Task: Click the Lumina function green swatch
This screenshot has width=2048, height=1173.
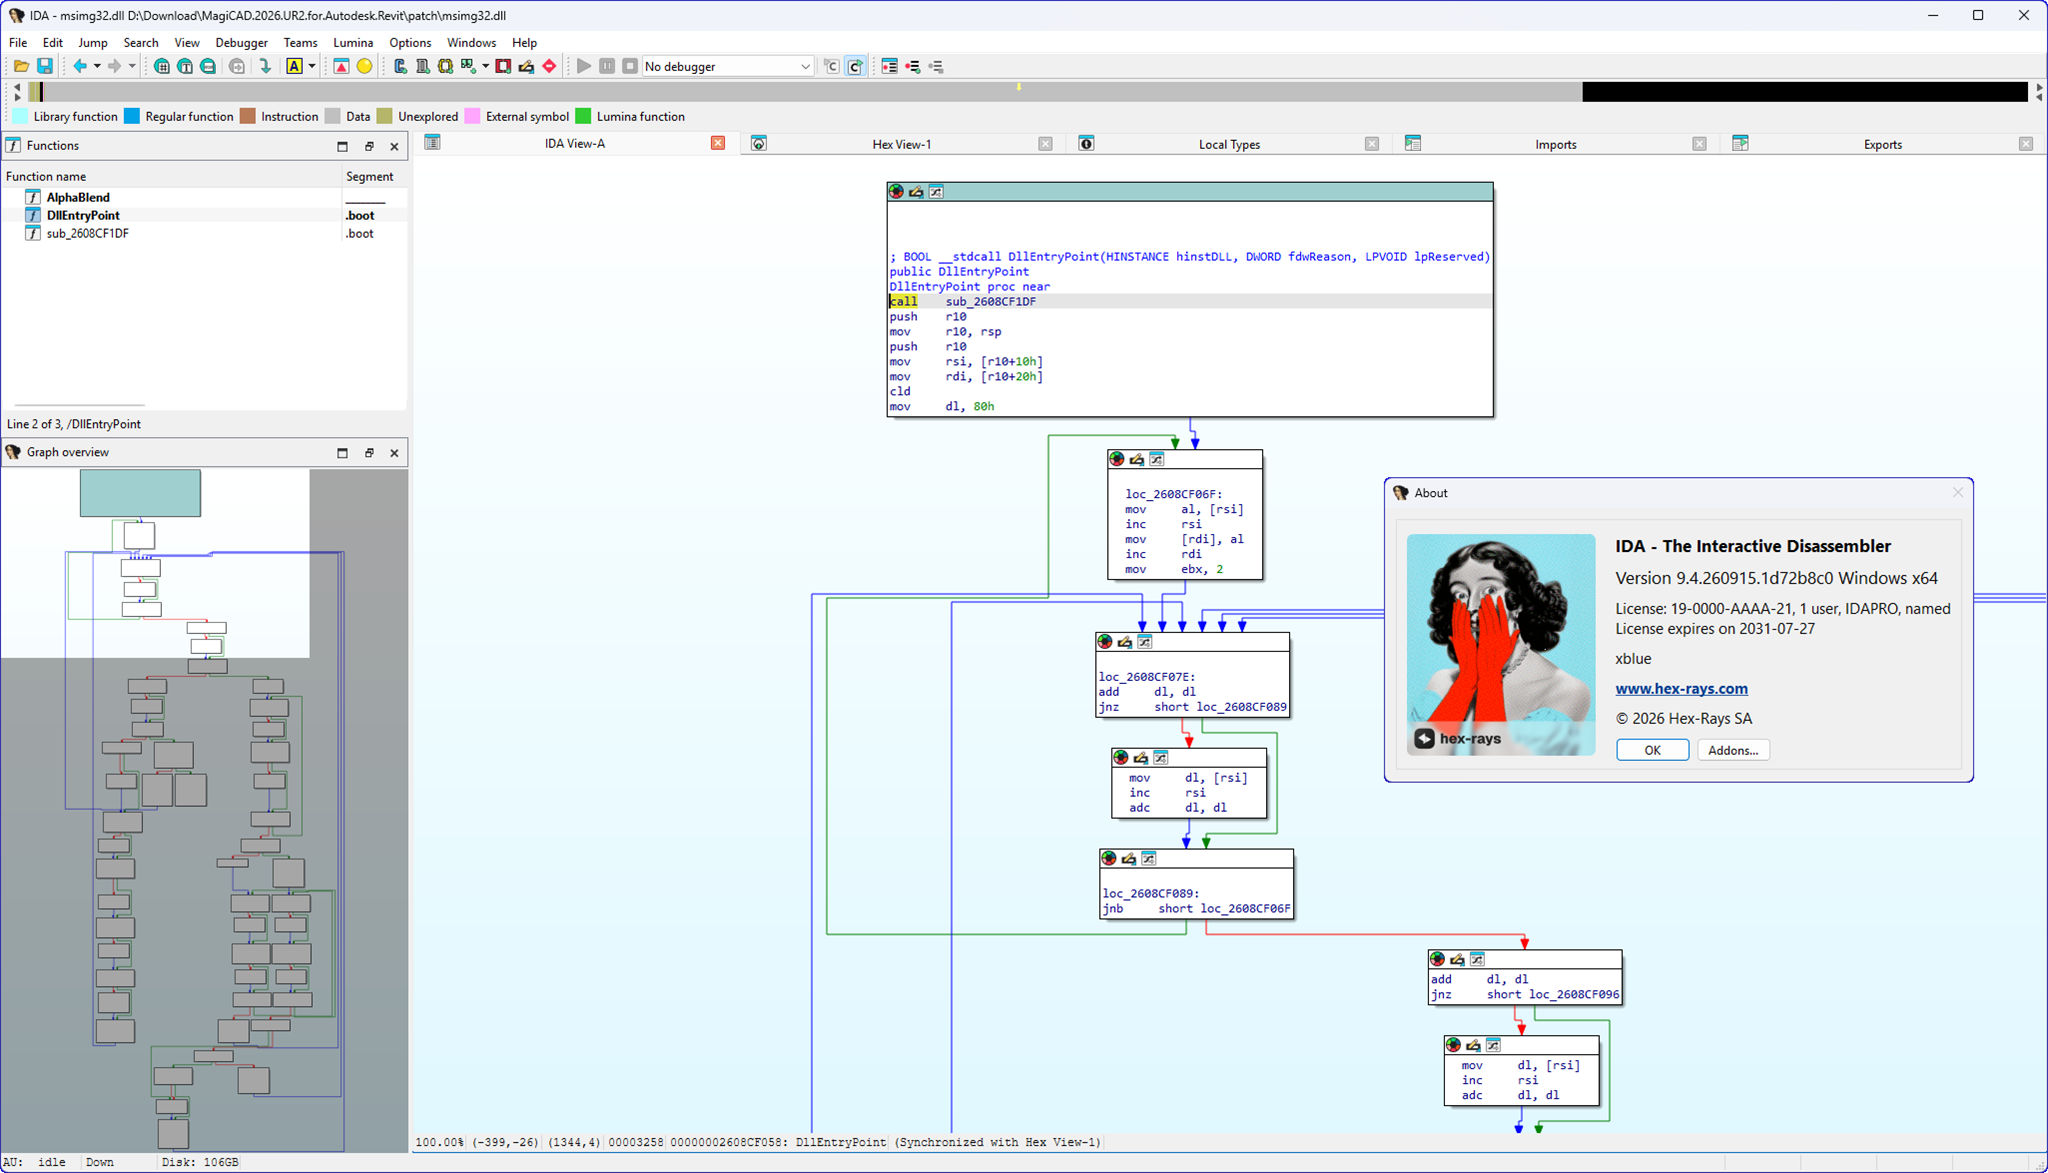Action: coord(583,116)
